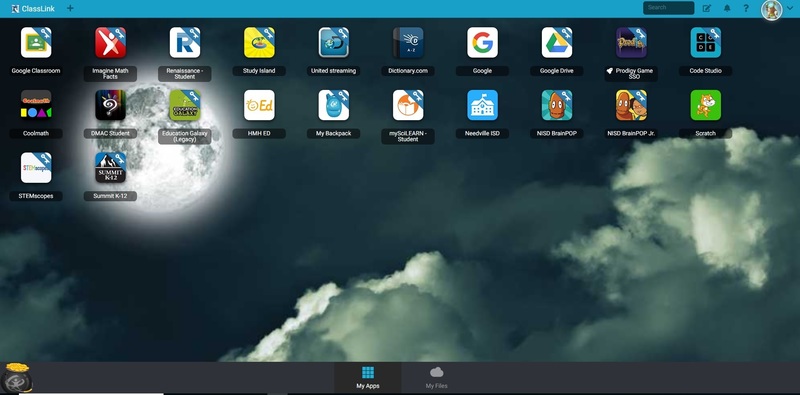Click the Dictionary.com label
The height and width of the screenshot is (395, 800).
(x=408, y=71)
